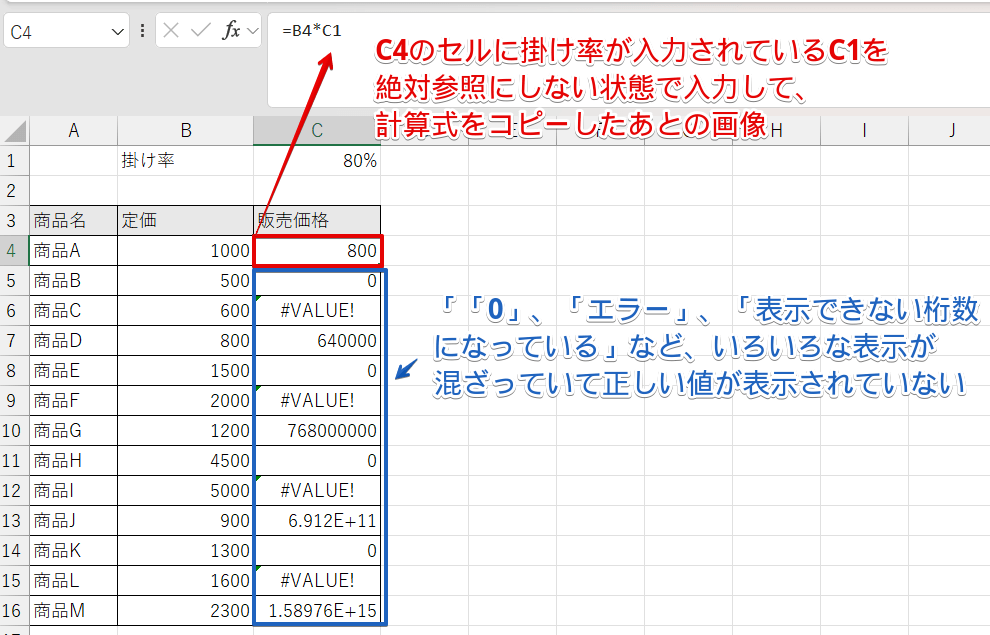Screen dimensions: 990x635
Task: Select 商品L price cell 1600
Action: [x=186, y=580]
